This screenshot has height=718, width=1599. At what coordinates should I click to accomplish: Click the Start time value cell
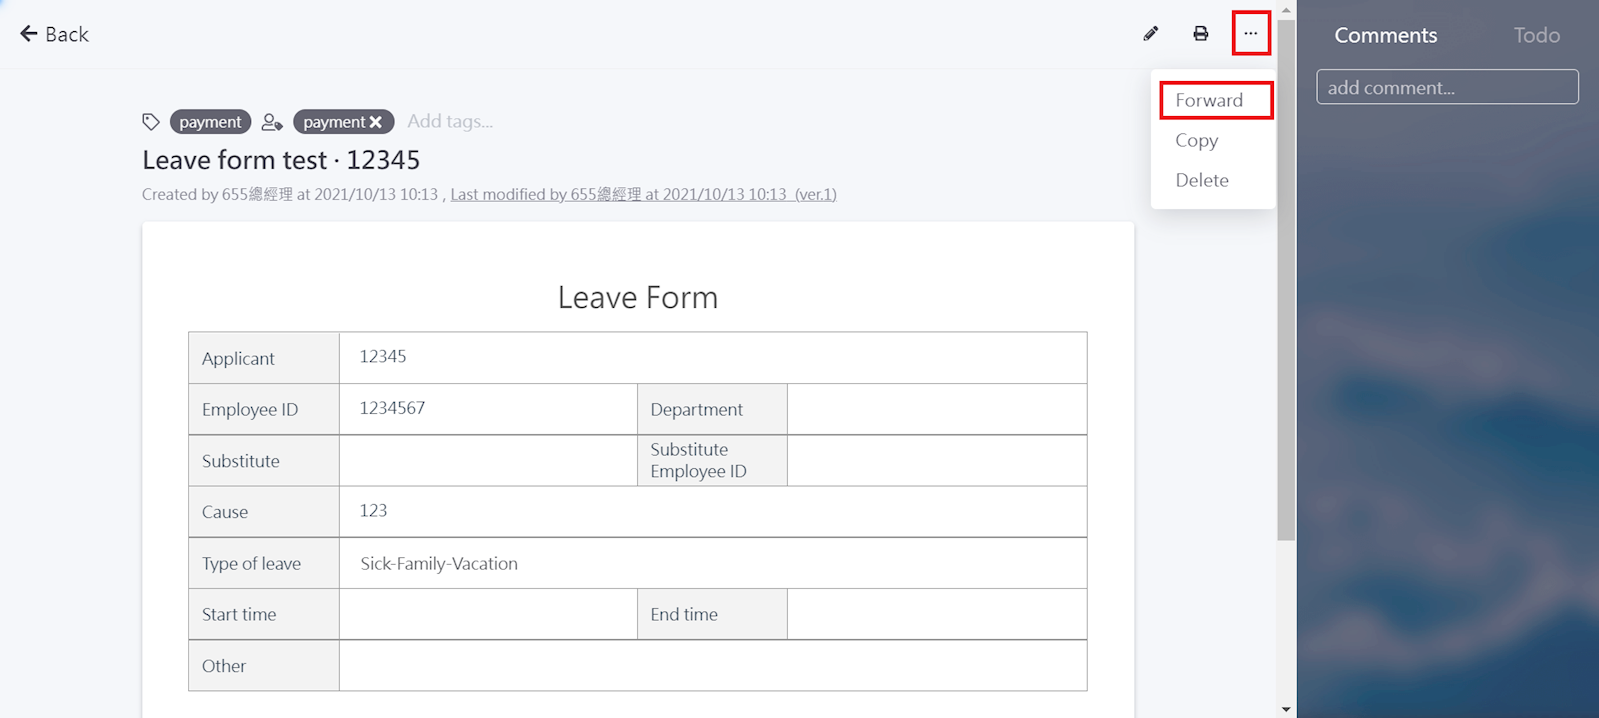(488, 614)
